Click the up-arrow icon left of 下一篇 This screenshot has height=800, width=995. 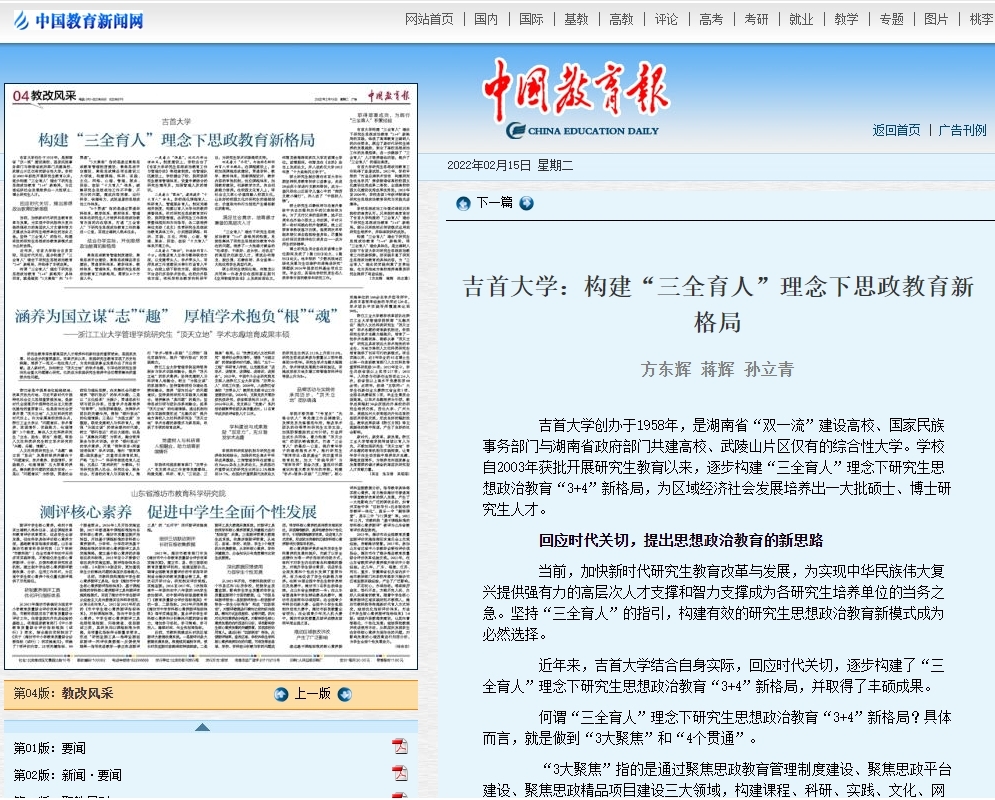[x=463, y=203]
